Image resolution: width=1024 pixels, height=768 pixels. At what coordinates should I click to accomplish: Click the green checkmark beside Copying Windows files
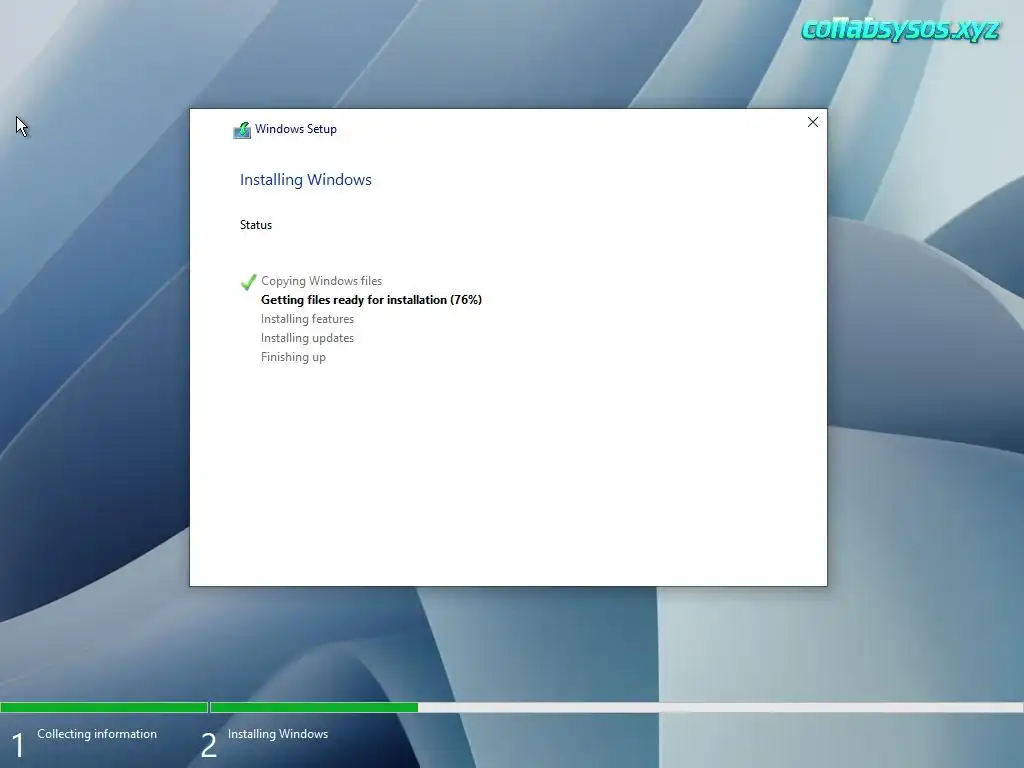tap(248, 281)
